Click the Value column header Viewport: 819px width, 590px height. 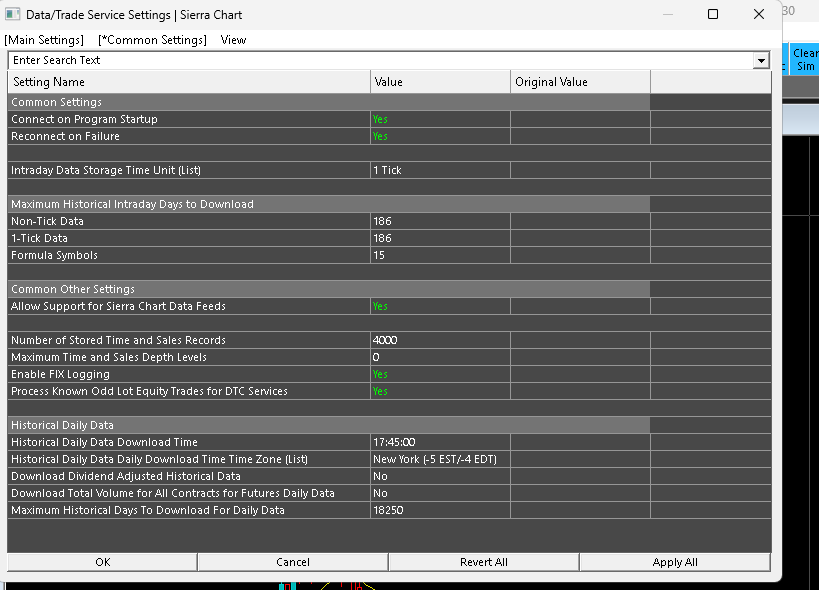click(x=440, y=82)
